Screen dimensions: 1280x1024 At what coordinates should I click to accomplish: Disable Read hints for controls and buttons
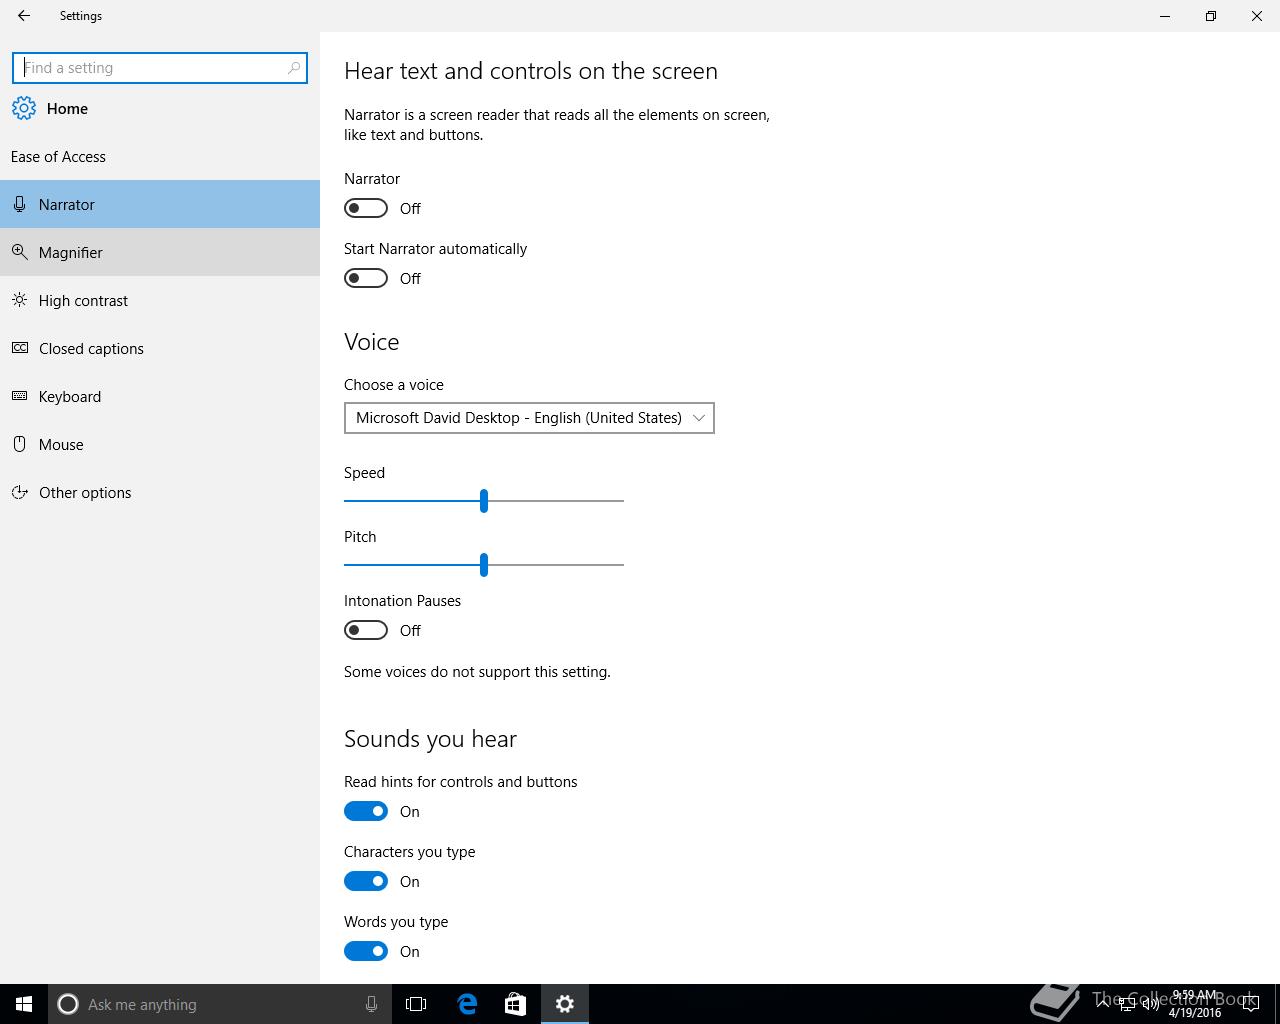[366, 811]
